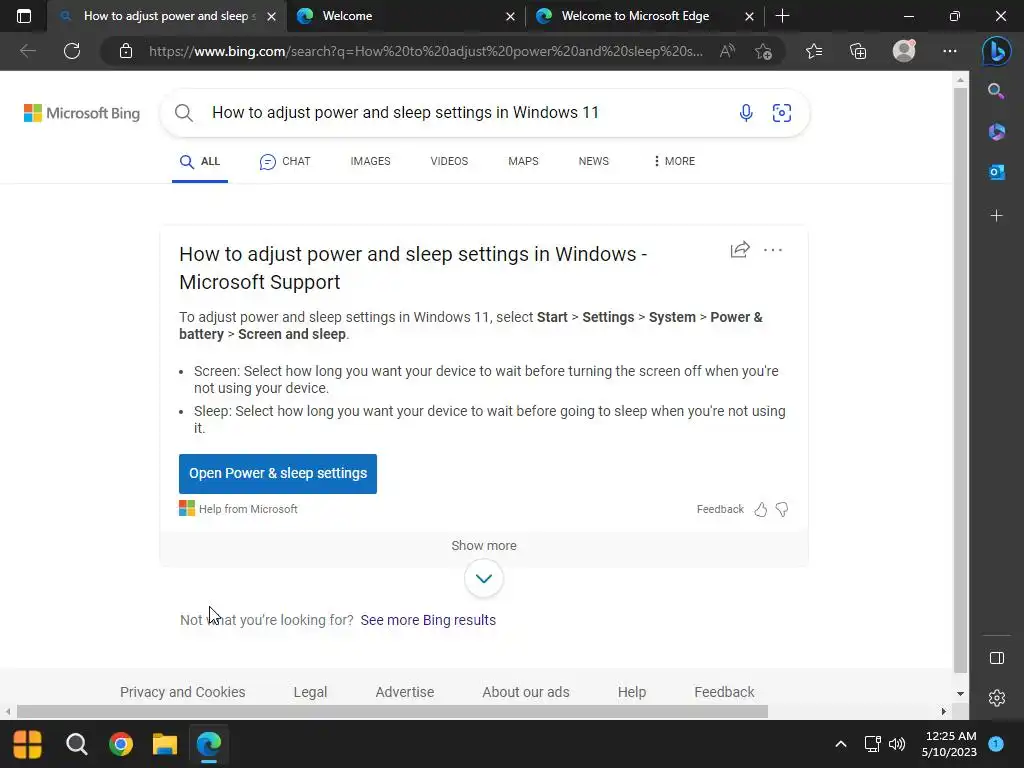The width and height of the screenshot is (1024, 768).
Task: Open answer card more options
Action: pyautogui.click(x=773, y=250)
